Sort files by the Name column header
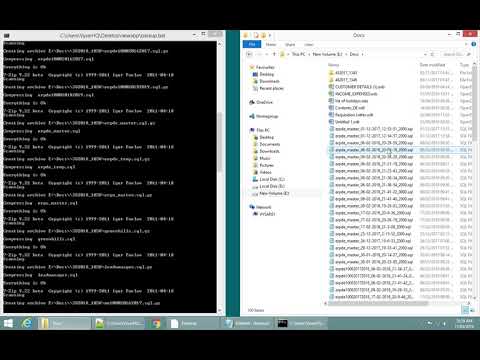Image resolution: width=480 pixels, height=360 pixels. click(x=334, y=65)
